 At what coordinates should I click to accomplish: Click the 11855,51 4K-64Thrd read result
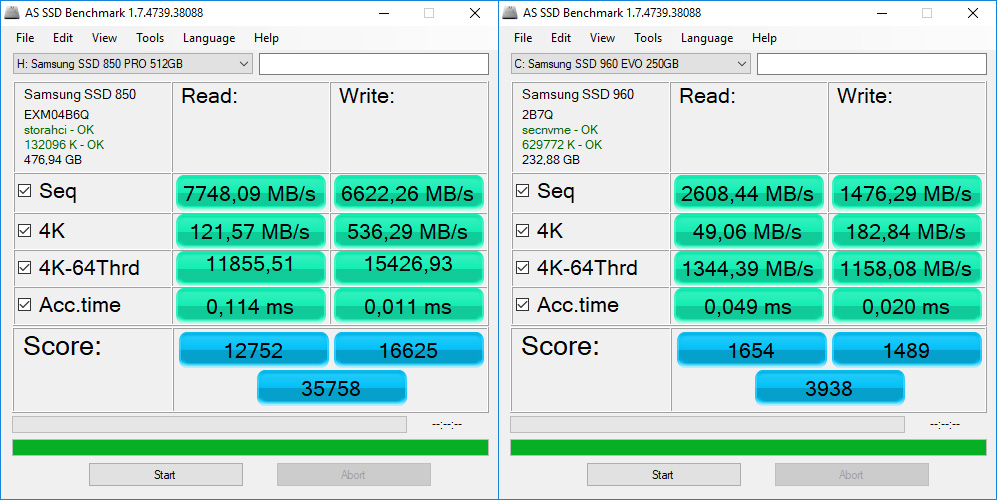(x=251, y=268)
